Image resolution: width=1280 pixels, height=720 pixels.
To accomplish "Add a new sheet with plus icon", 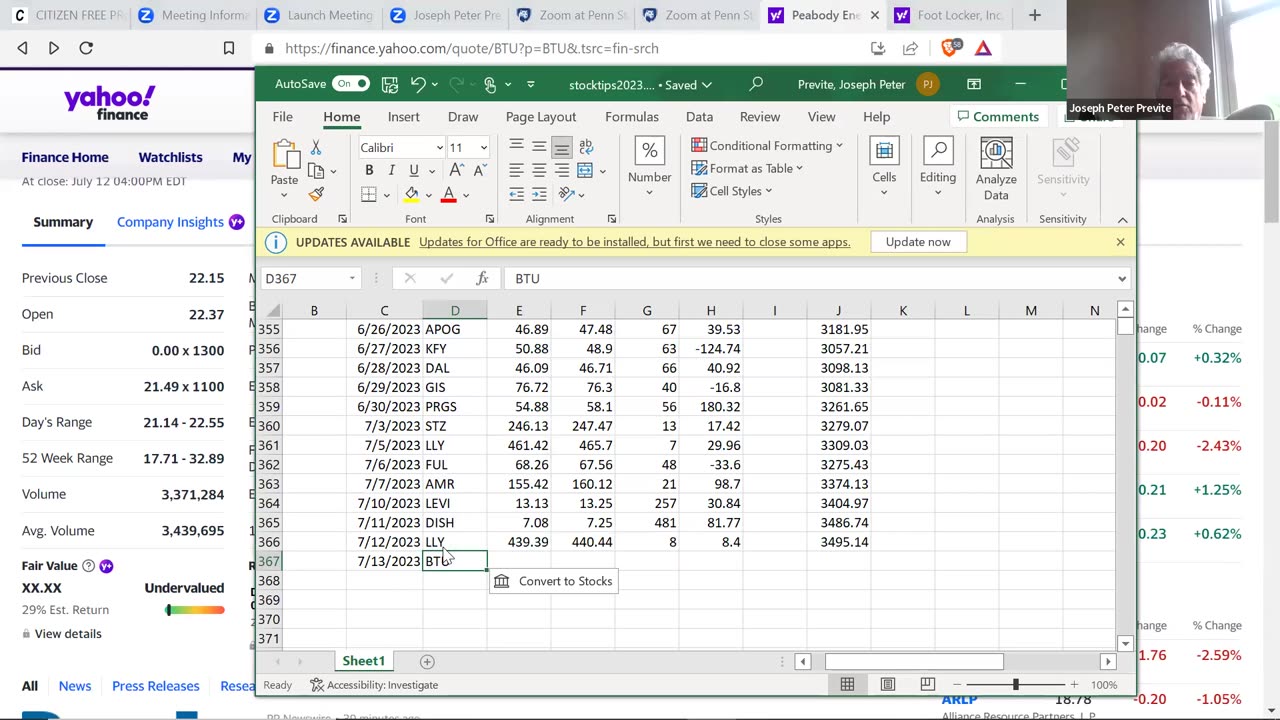I will (427, 662).
